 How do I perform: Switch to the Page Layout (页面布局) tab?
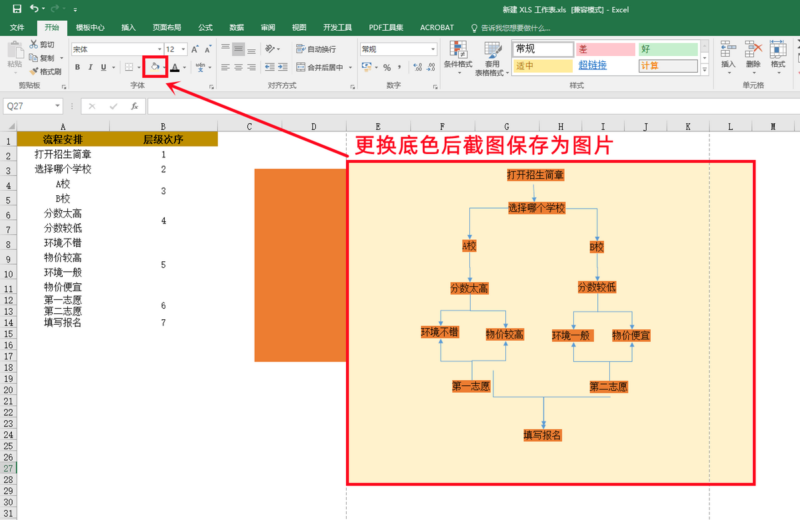[x=167, y=28]
